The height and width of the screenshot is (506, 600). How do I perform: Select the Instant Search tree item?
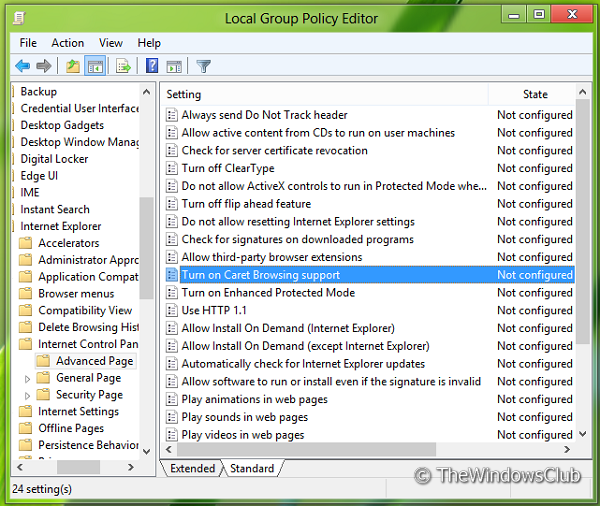click(x=55, y=209)
